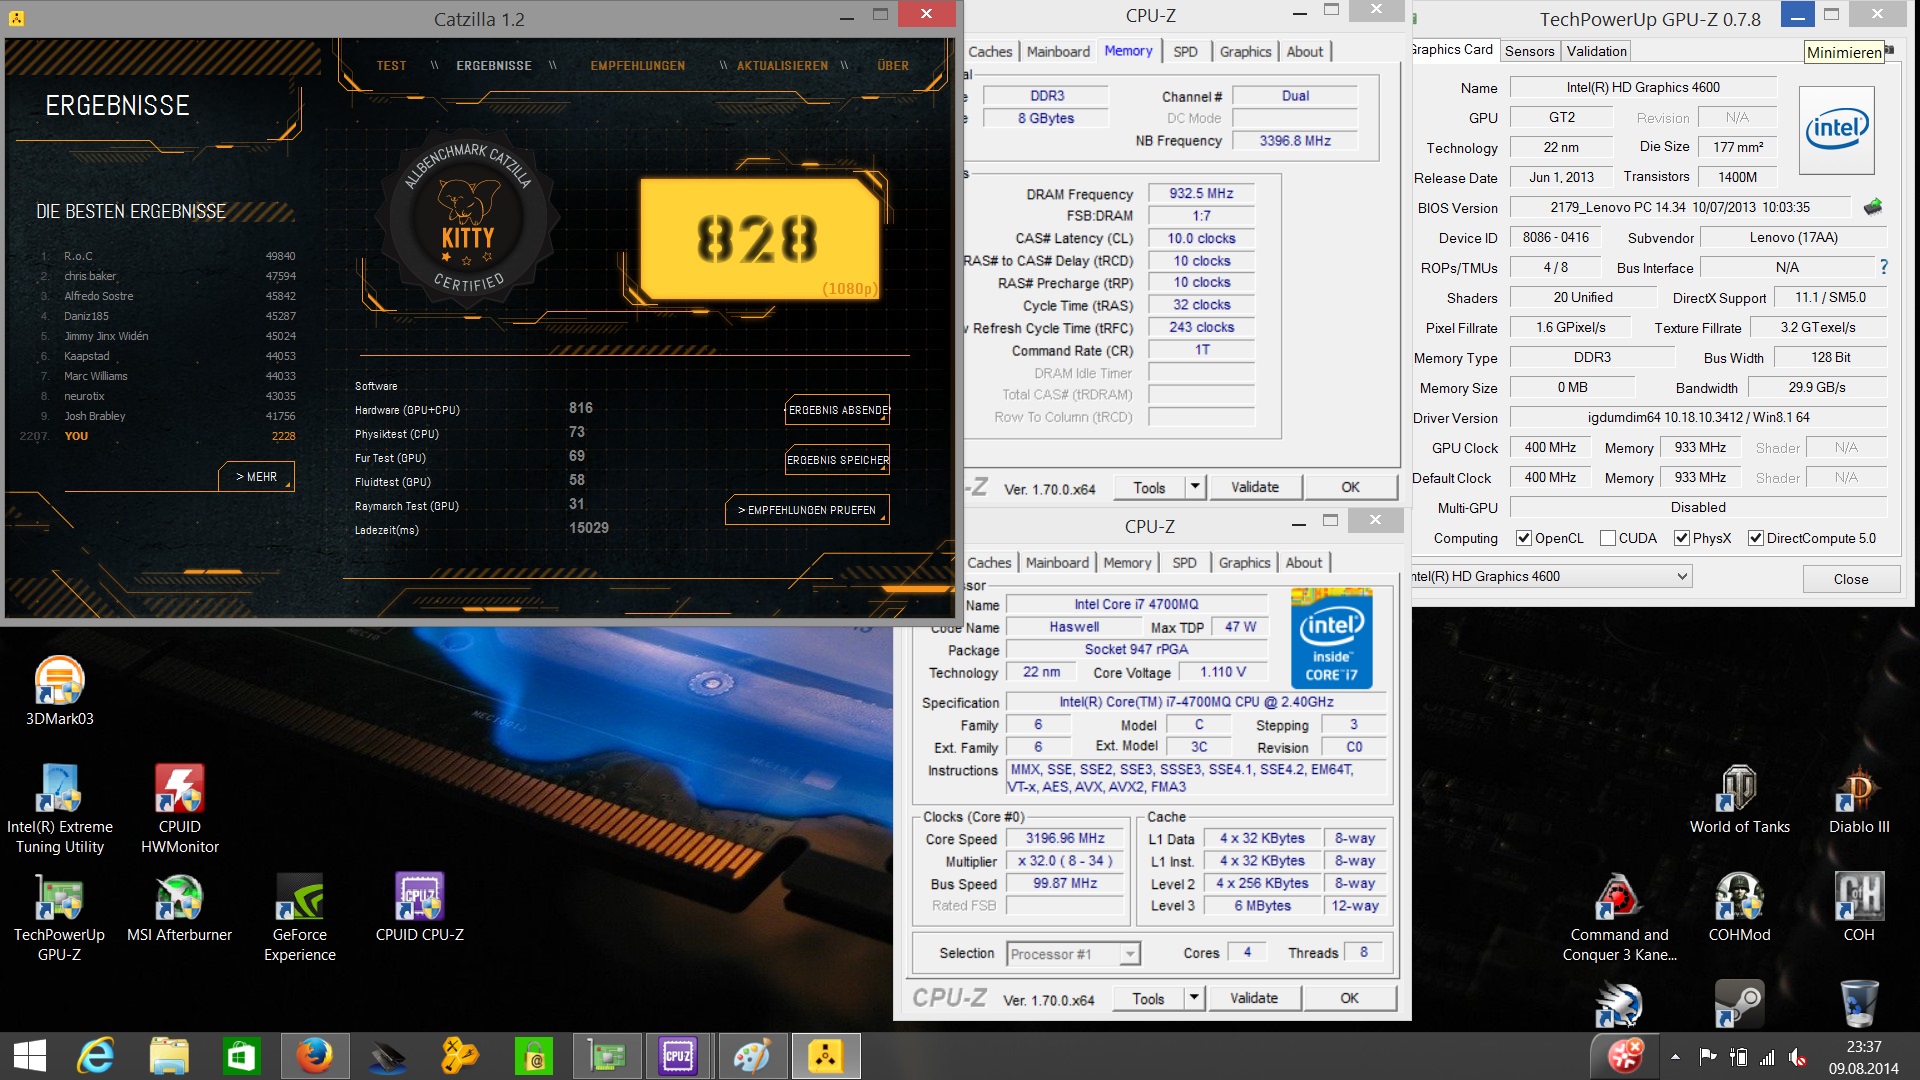The image size is (1920, 1080).
Task: Open the Validation tab in GPU-Z
Action: click(x=1596, y=51)
